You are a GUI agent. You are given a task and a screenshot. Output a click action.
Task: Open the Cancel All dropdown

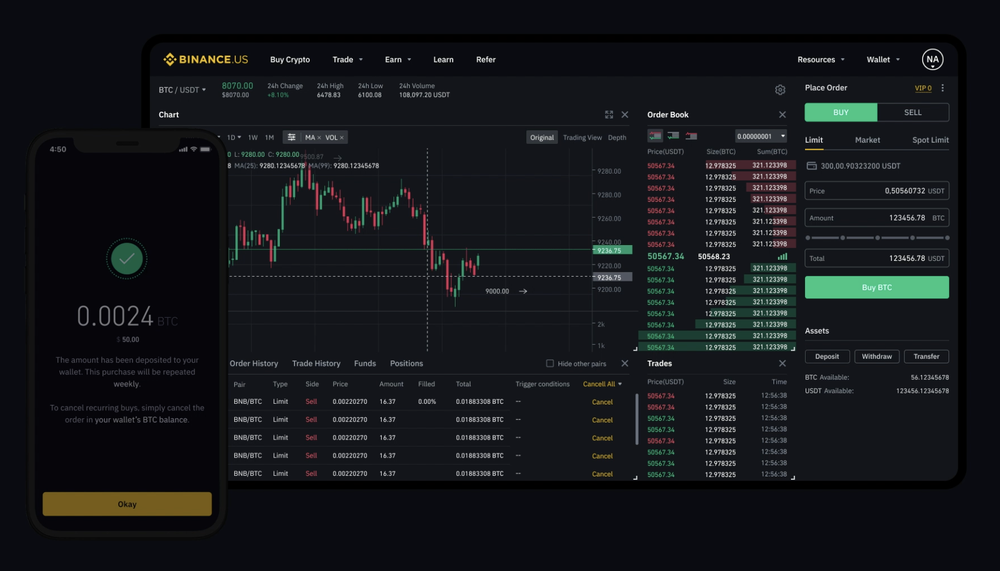pyautogui.click(x=602, y=384)
